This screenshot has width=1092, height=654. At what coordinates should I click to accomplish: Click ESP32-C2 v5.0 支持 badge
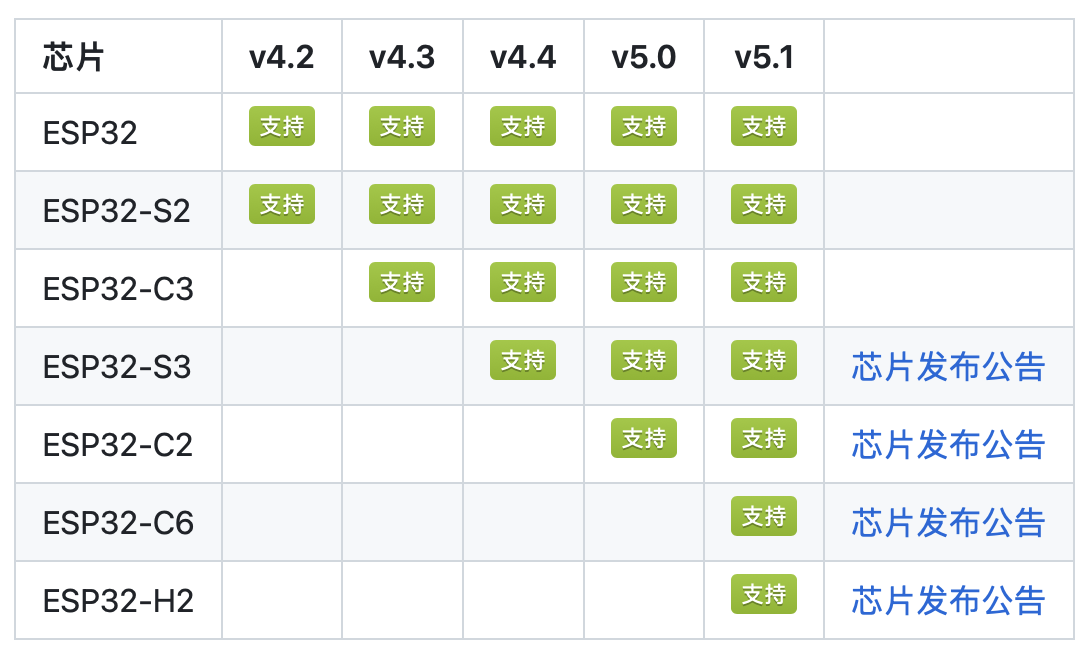tap(644, 438)
